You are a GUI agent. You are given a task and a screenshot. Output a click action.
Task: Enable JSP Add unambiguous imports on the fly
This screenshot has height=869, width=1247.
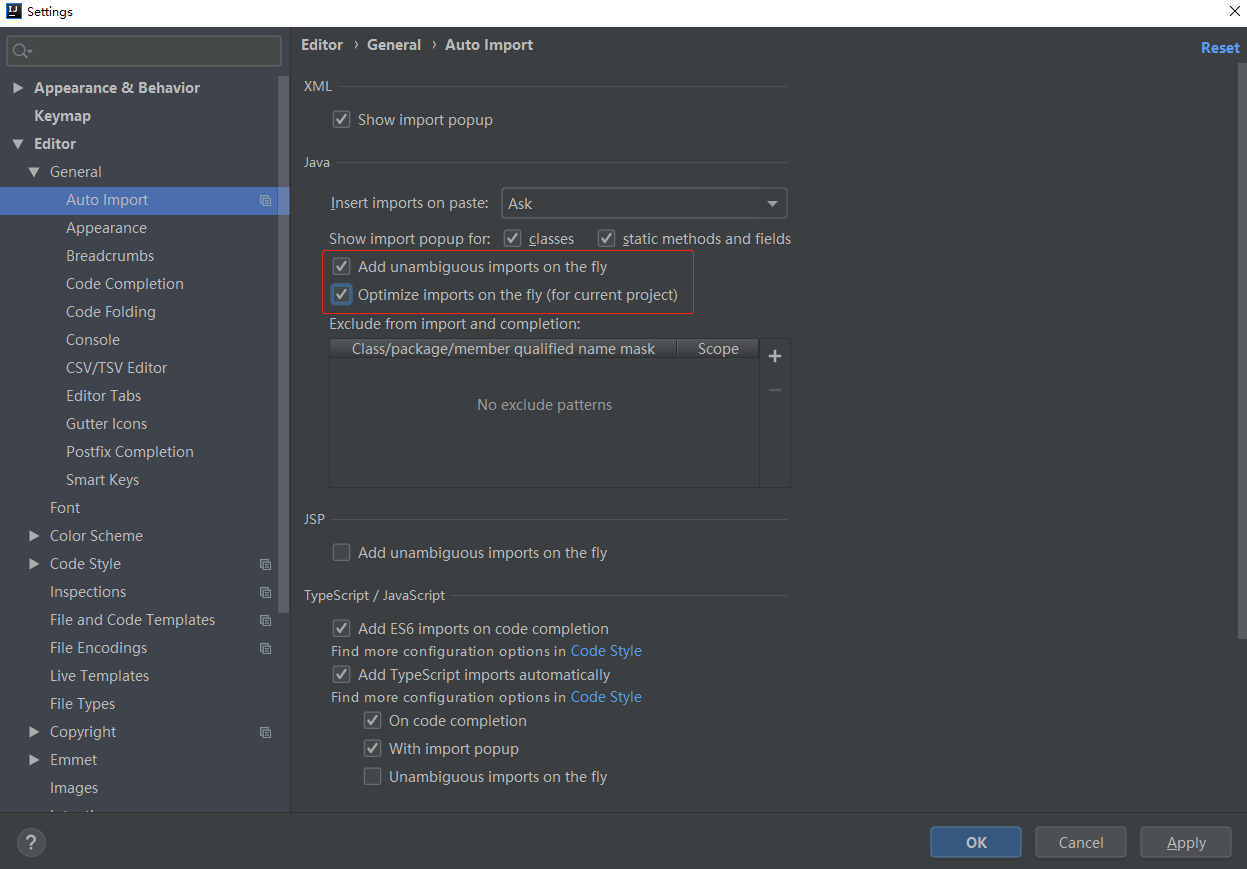pos(342,552)
